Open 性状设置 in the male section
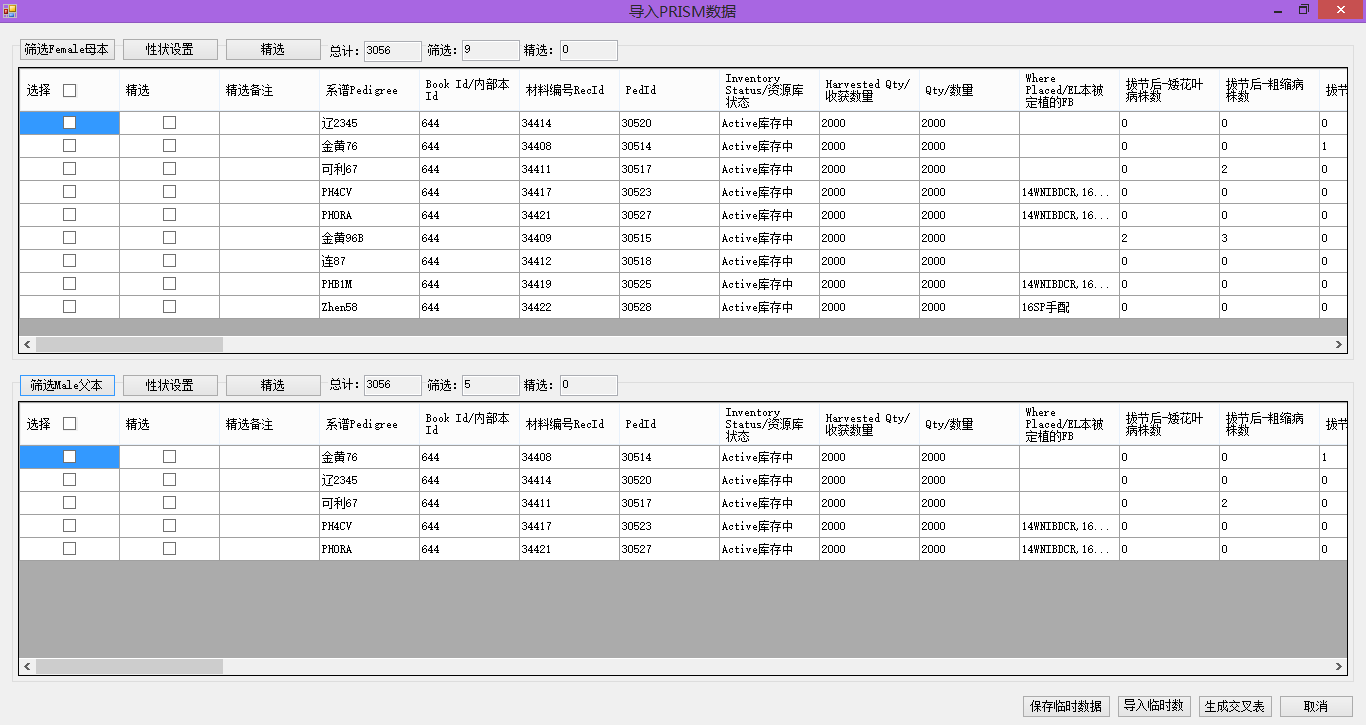Image resolution: width=1366 pixels, height=725 pixels. click(x=170, y=385)
